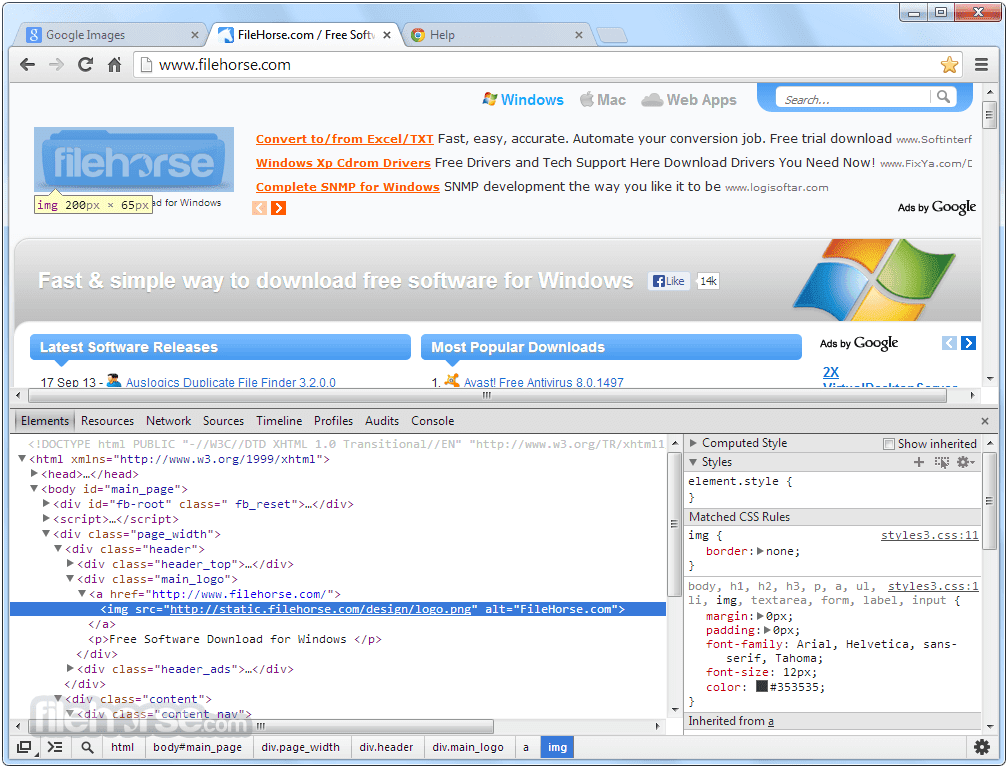Click the plus icon to add new style rule

pos(919,462)
